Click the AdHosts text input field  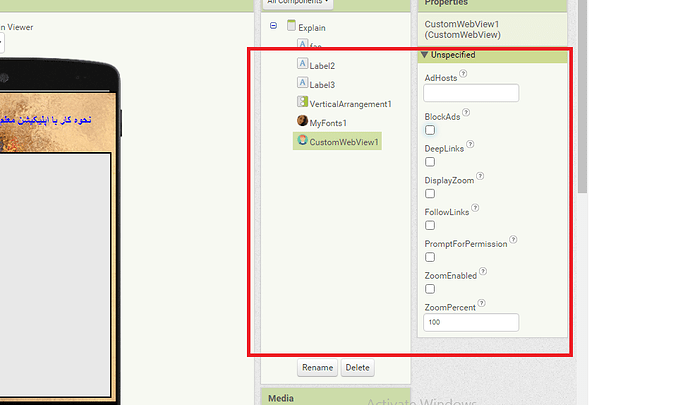tap(471, 93)
